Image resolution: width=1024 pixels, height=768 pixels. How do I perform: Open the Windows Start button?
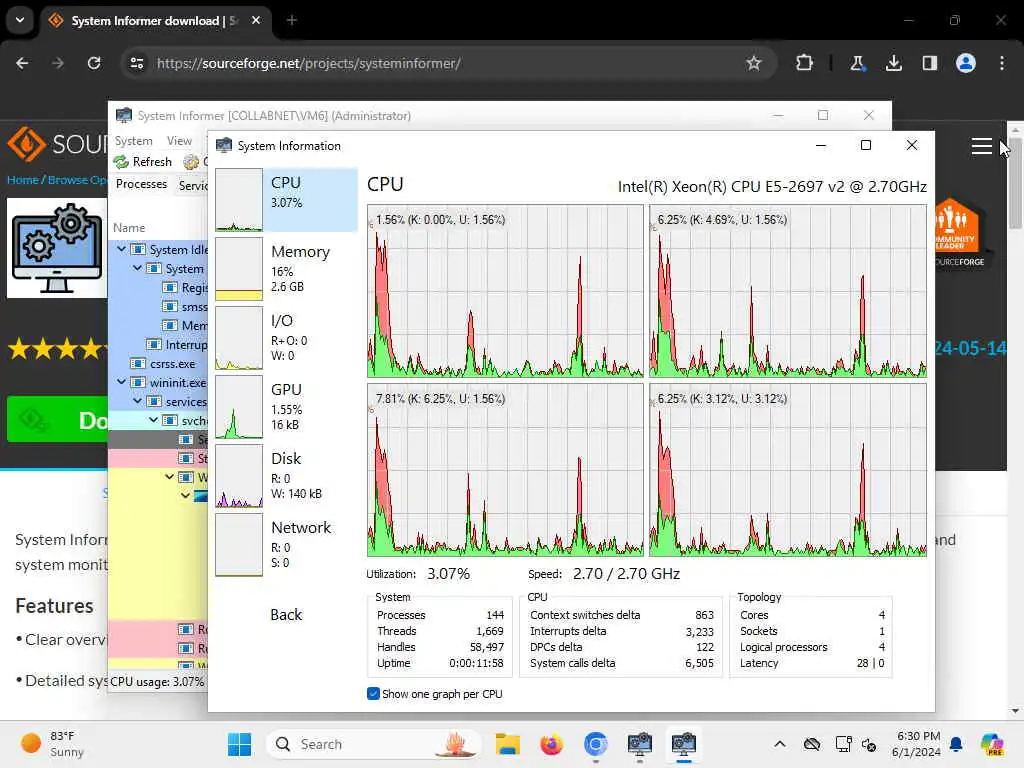(x=239, y=744)
